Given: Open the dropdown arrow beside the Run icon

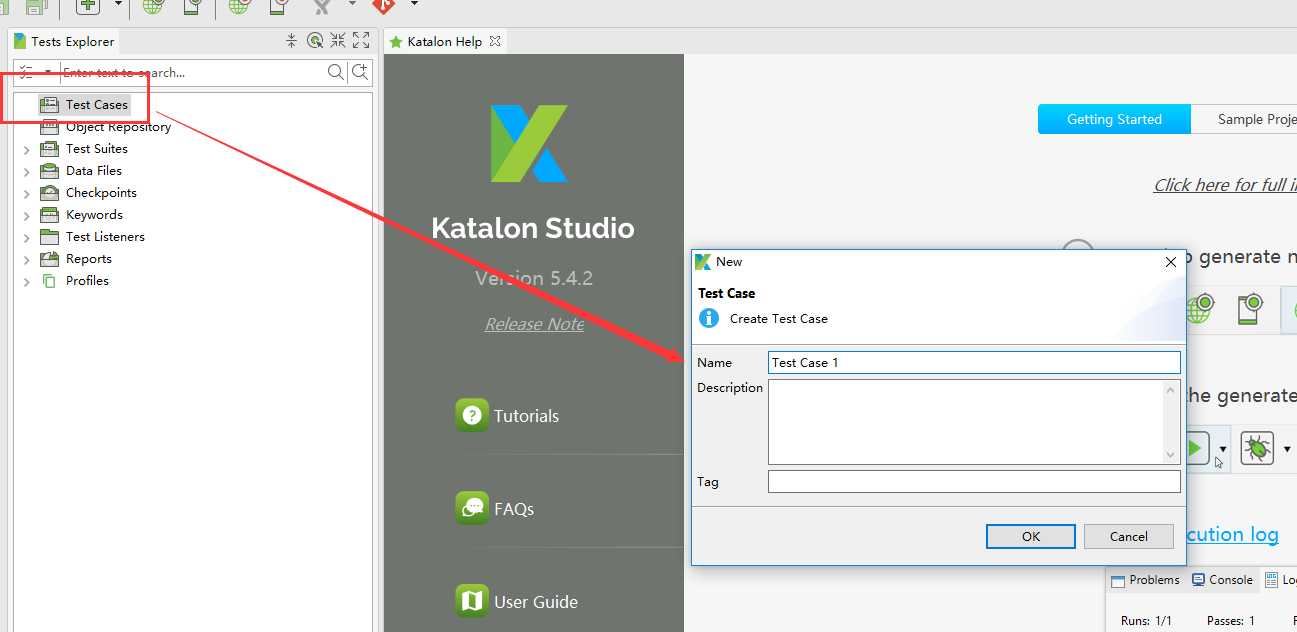Looking at the screenshot, I should click(1222, 450).
